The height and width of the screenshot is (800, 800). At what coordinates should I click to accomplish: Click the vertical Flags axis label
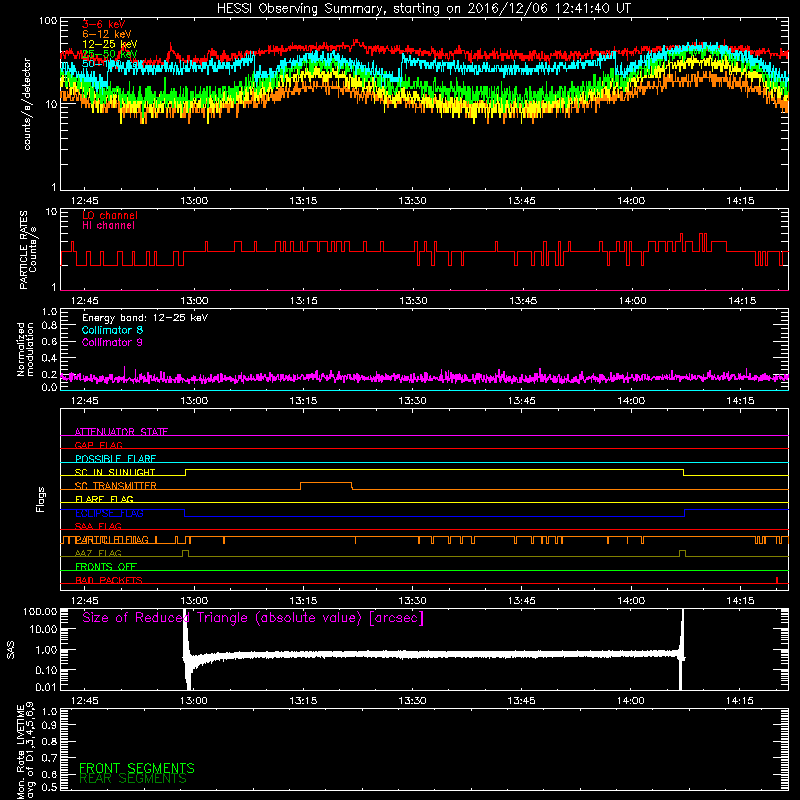(41, 499)
